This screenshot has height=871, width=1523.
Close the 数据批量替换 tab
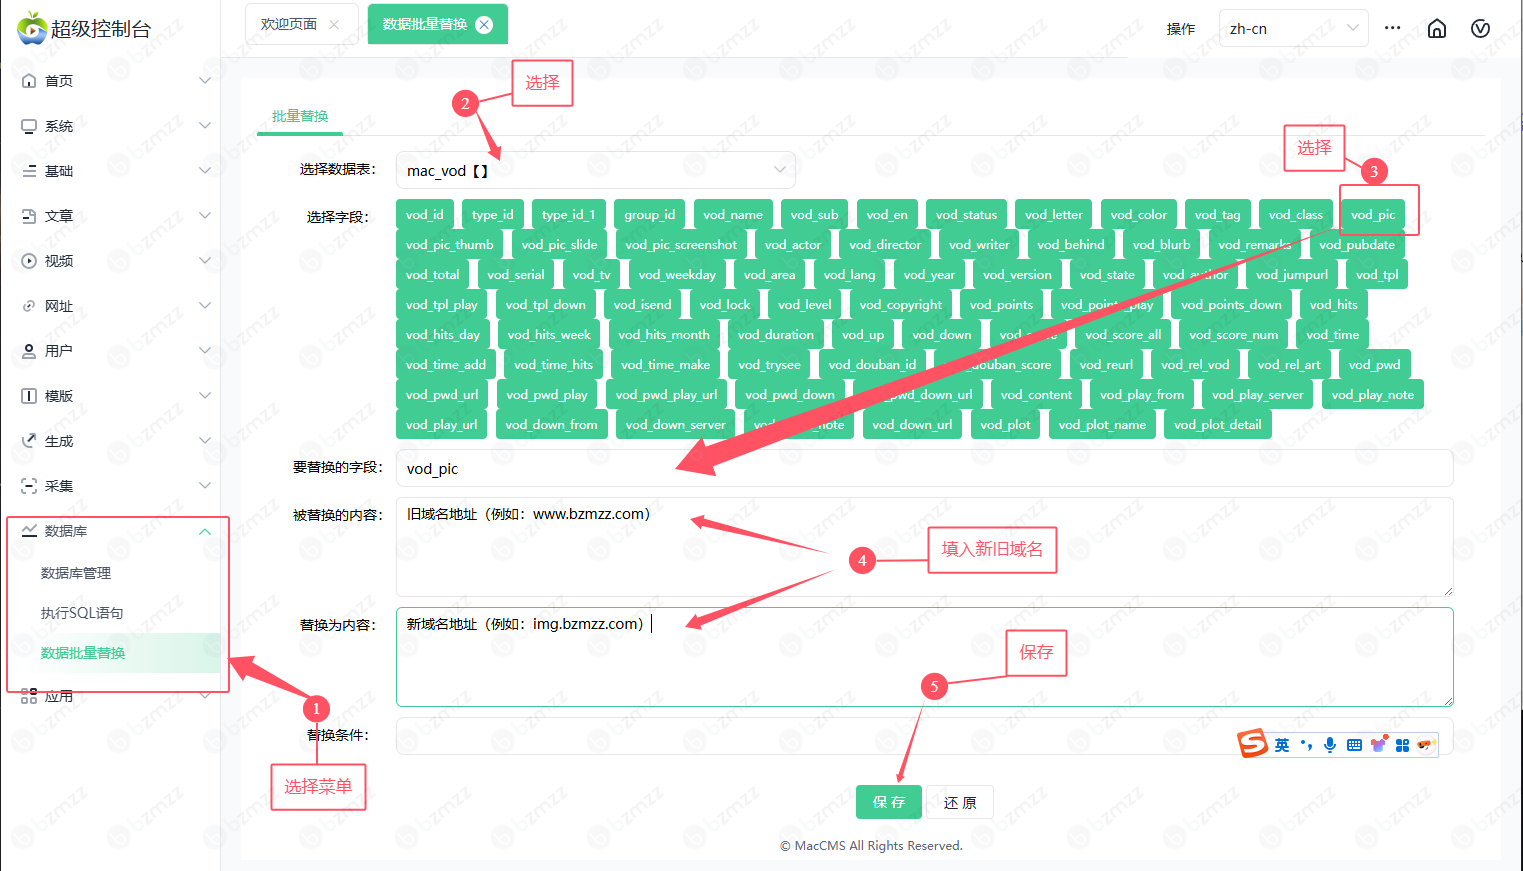[x=484, y=24]
